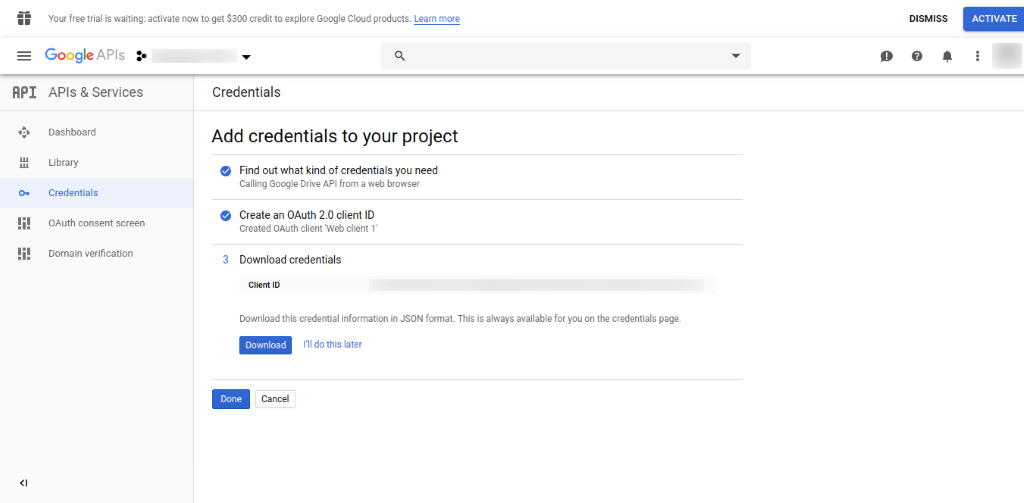Go to Dashboard in sidebar
This screenshot has width=1024, height=503.
pos(72,132)
